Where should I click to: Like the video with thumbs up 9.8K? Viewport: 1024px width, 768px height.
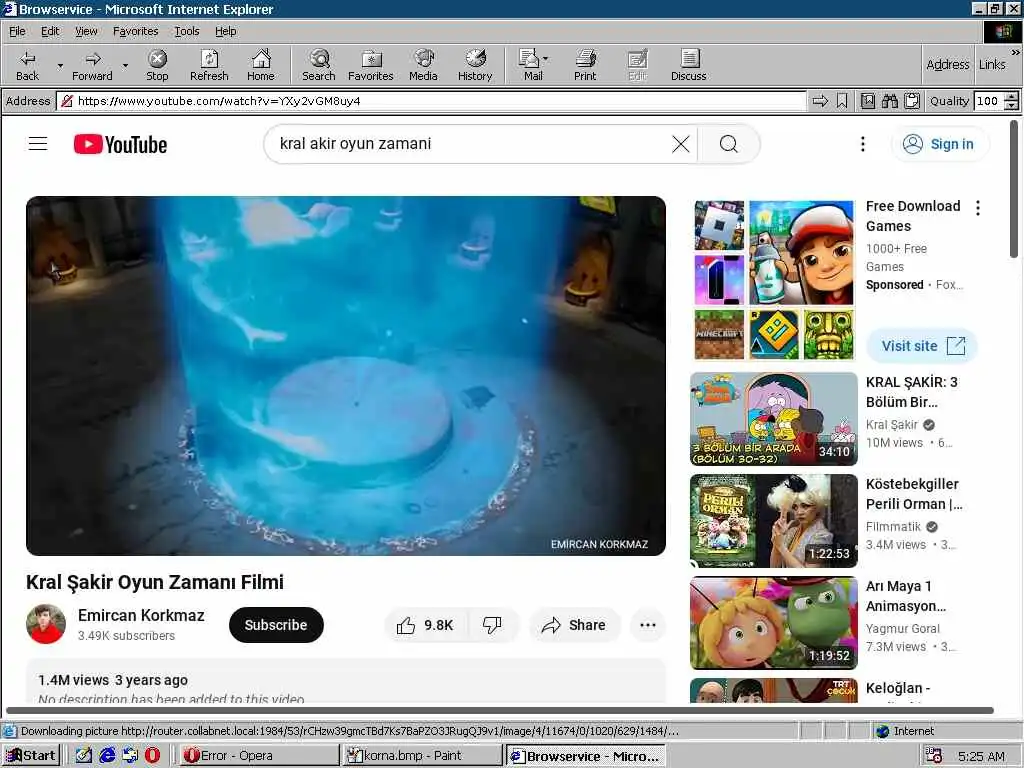pyautogui.click(x=425, y=625)
